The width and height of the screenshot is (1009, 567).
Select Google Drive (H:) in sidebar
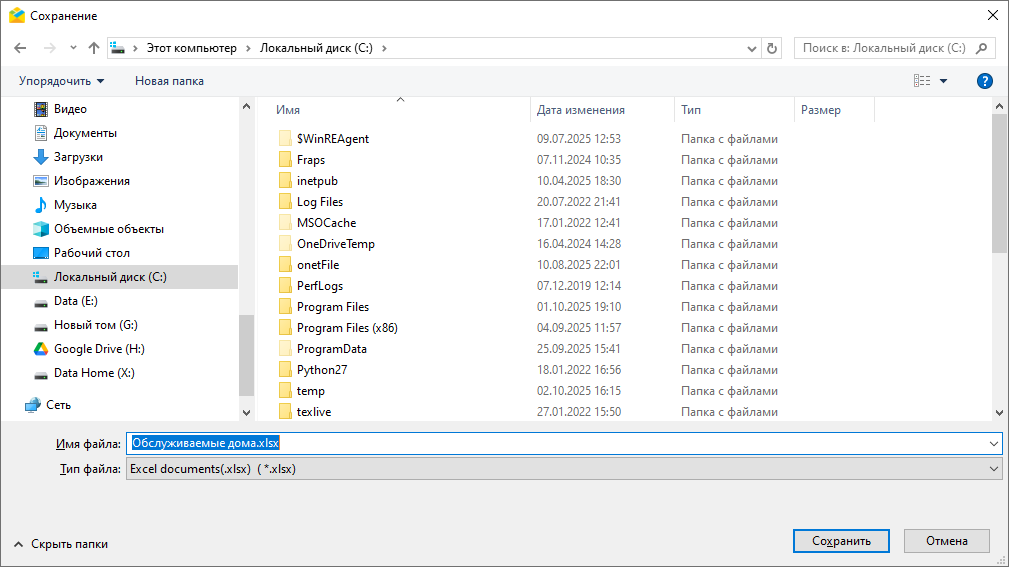pos(98,349)
